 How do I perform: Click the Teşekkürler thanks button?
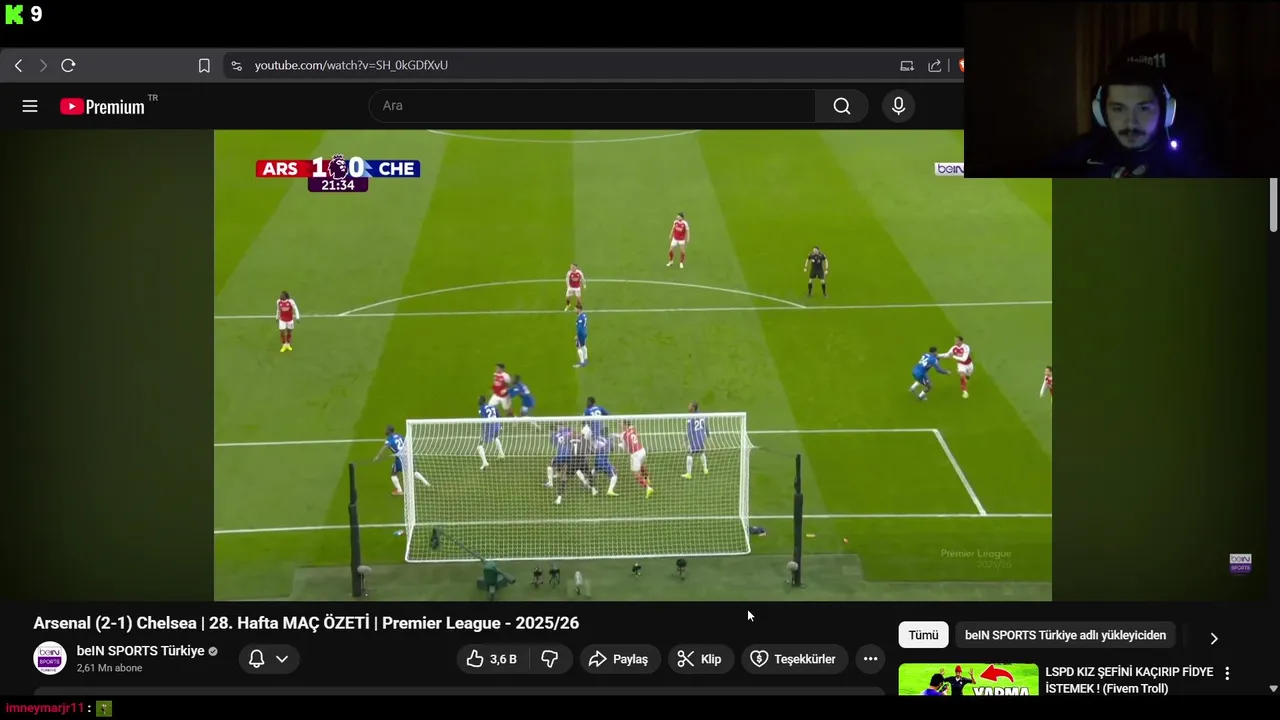(794, 659)
